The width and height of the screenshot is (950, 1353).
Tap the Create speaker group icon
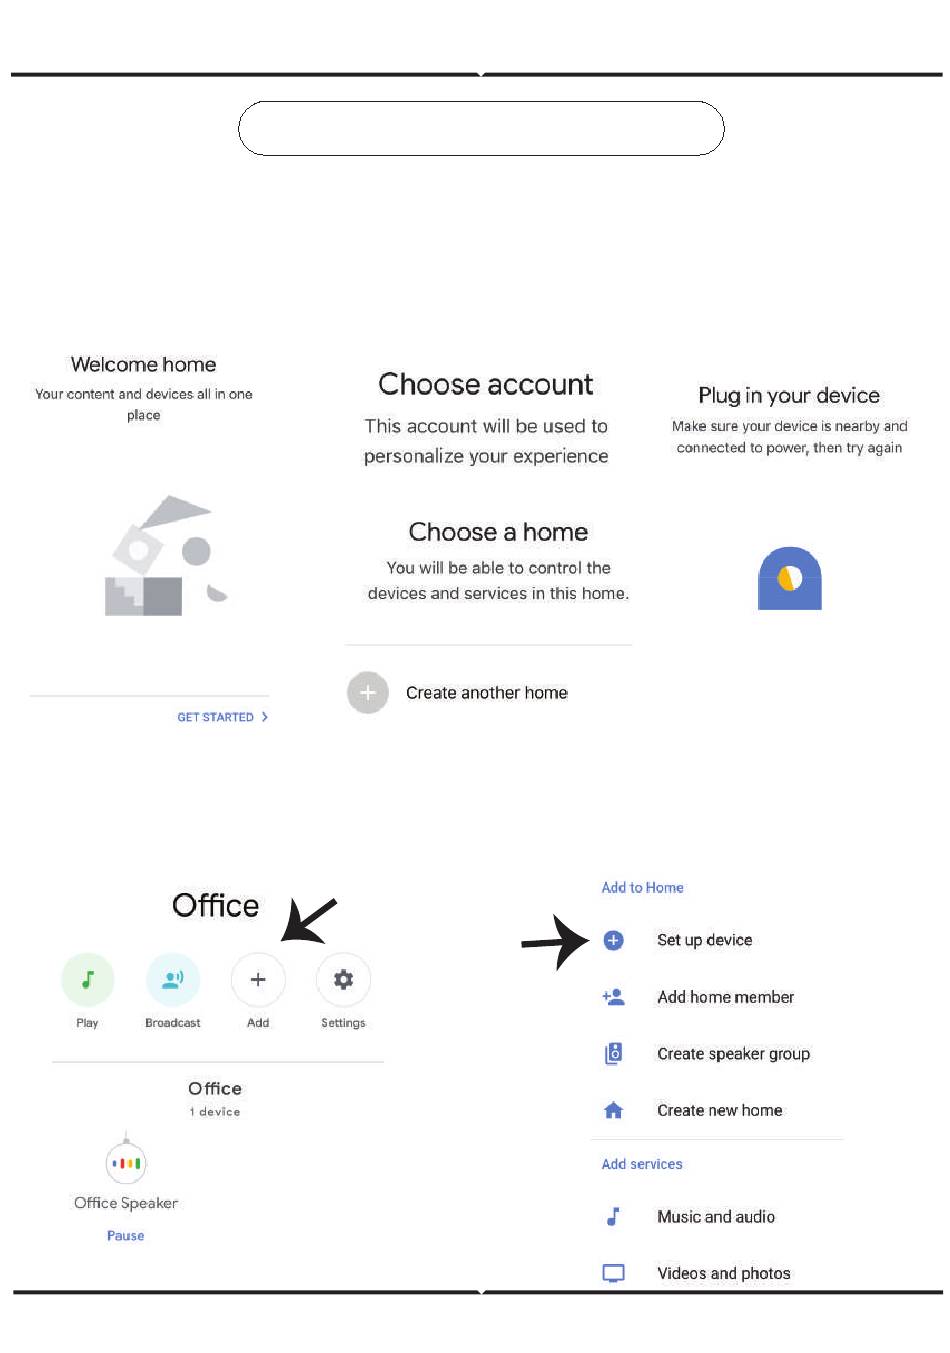[614, 1053]
